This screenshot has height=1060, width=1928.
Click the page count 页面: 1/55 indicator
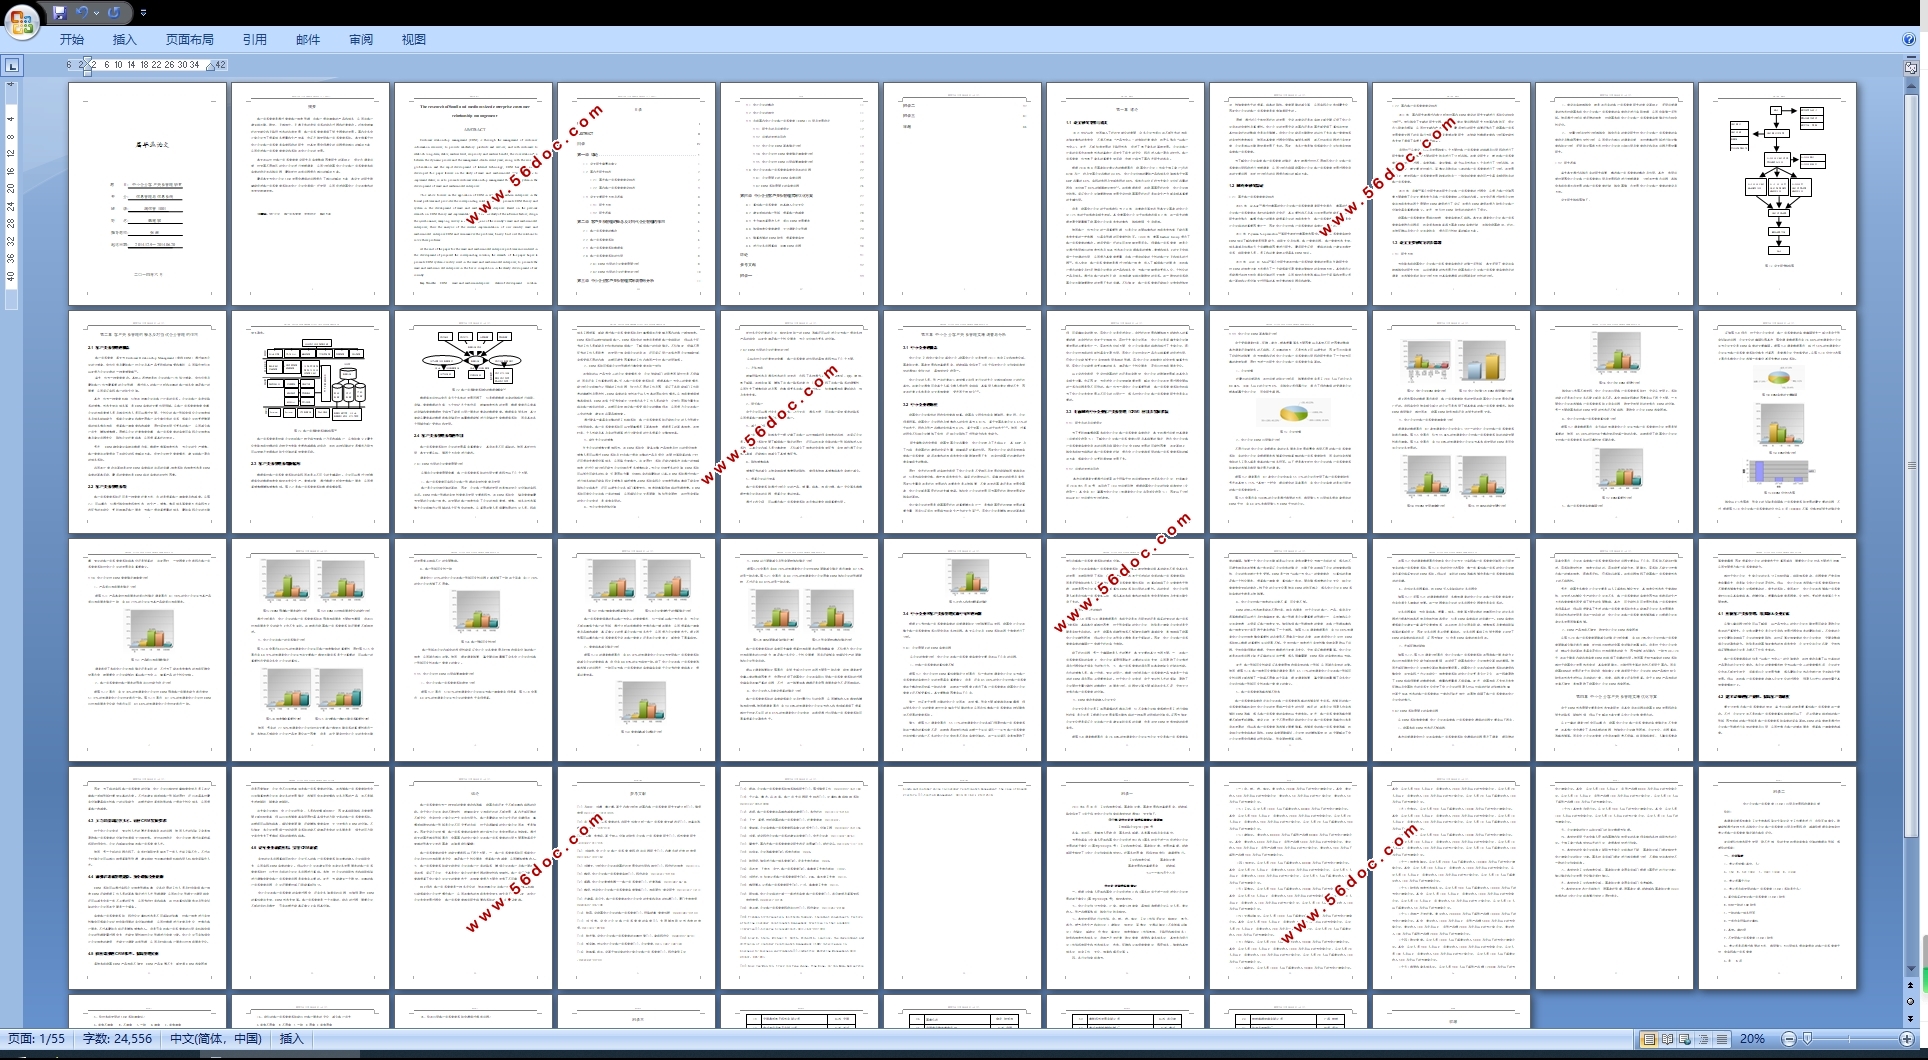click(36, 1039)
